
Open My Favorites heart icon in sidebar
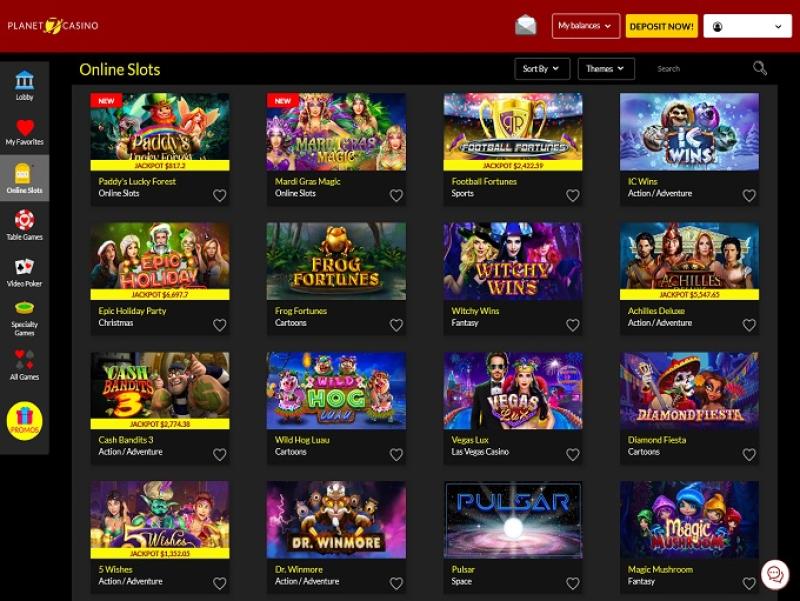(24, 132)
